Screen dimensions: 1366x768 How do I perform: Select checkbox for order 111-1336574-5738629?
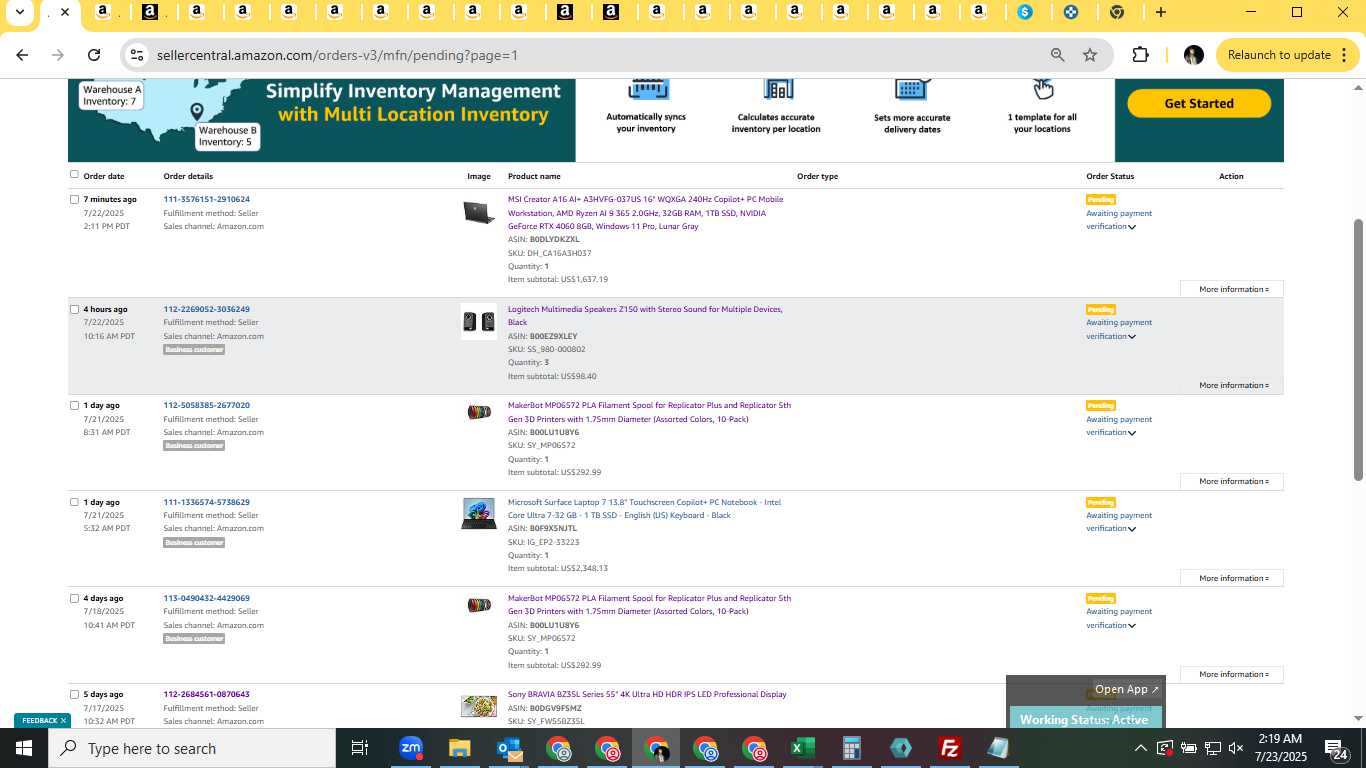point(74,502)
